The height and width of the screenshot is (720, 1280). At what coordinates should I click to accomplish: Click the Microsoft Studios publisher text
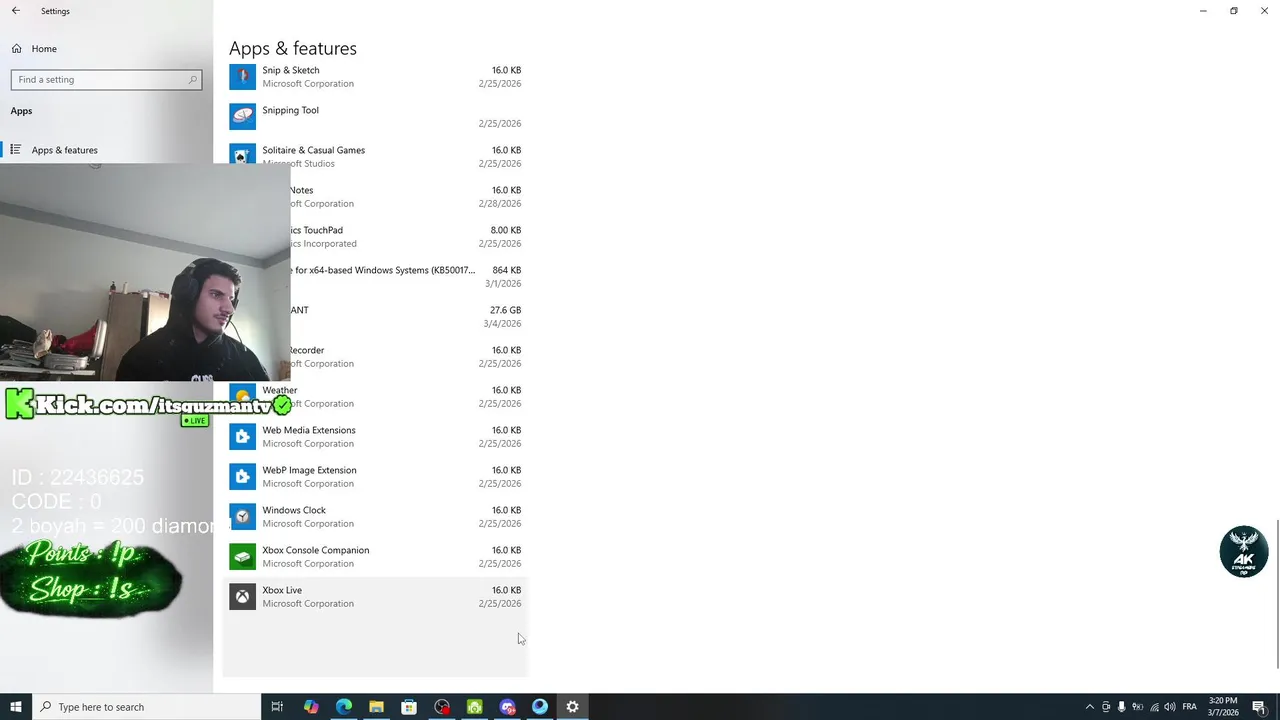tap(298, 164)
